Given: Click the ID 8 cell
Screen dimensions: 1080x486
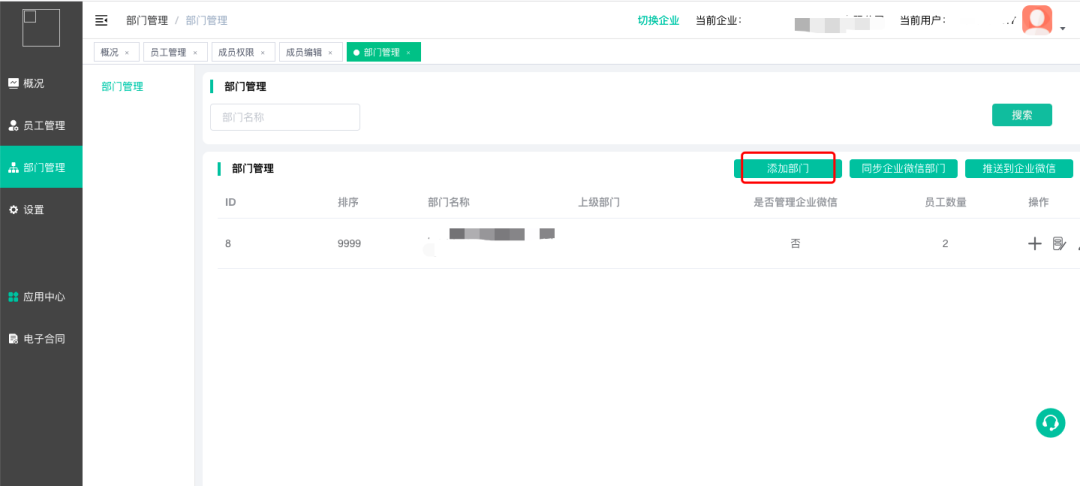Looking at the screenshot, I should [228, 244].
